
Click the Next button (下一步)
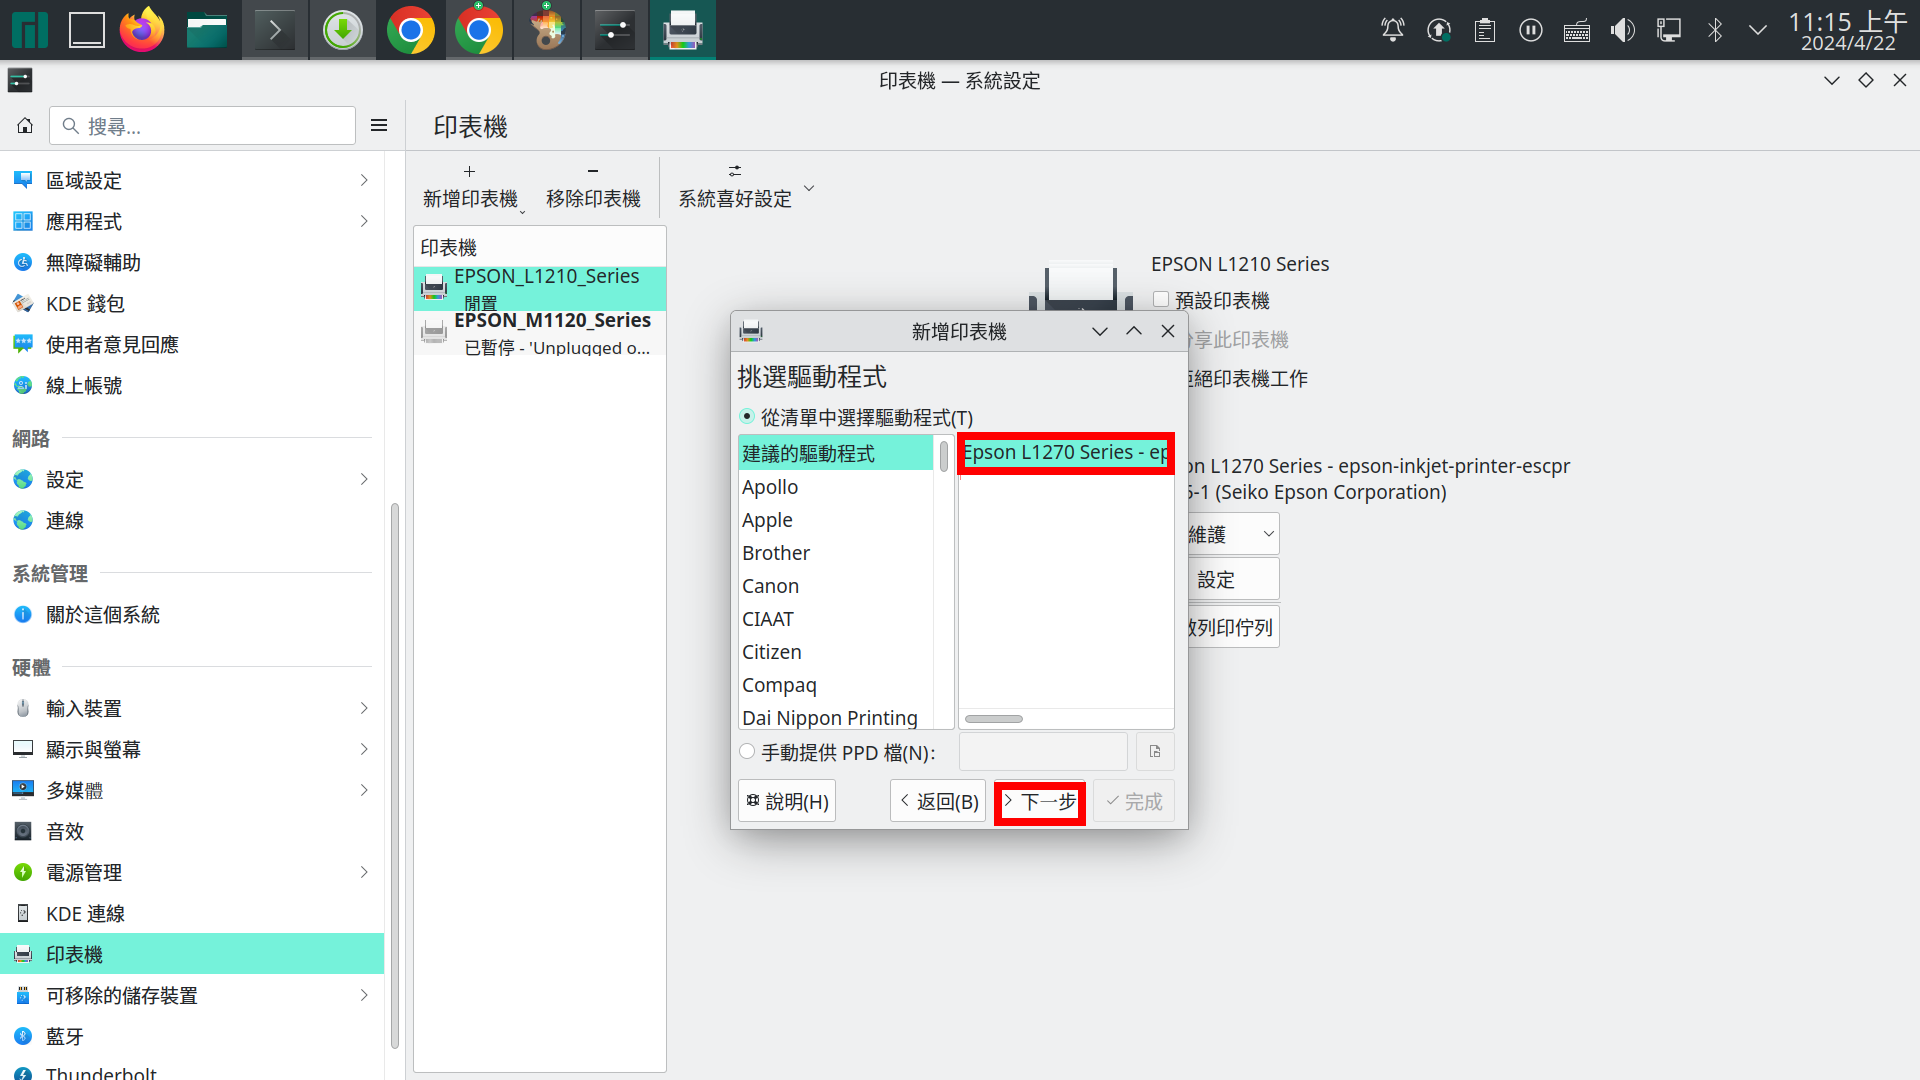(1040, 802)
